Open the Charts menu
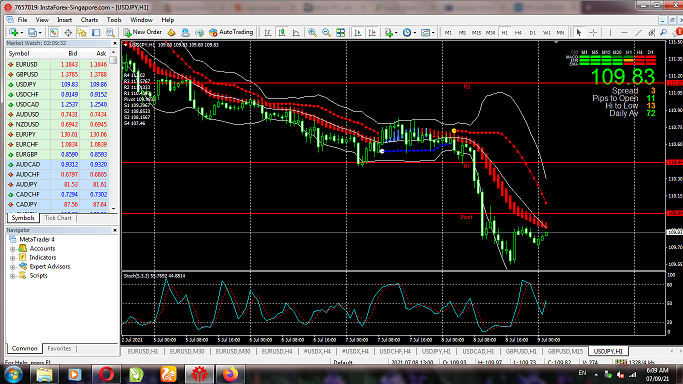This screenshot has width=683, height=384. pyautogui.click(x=89, y=20)
